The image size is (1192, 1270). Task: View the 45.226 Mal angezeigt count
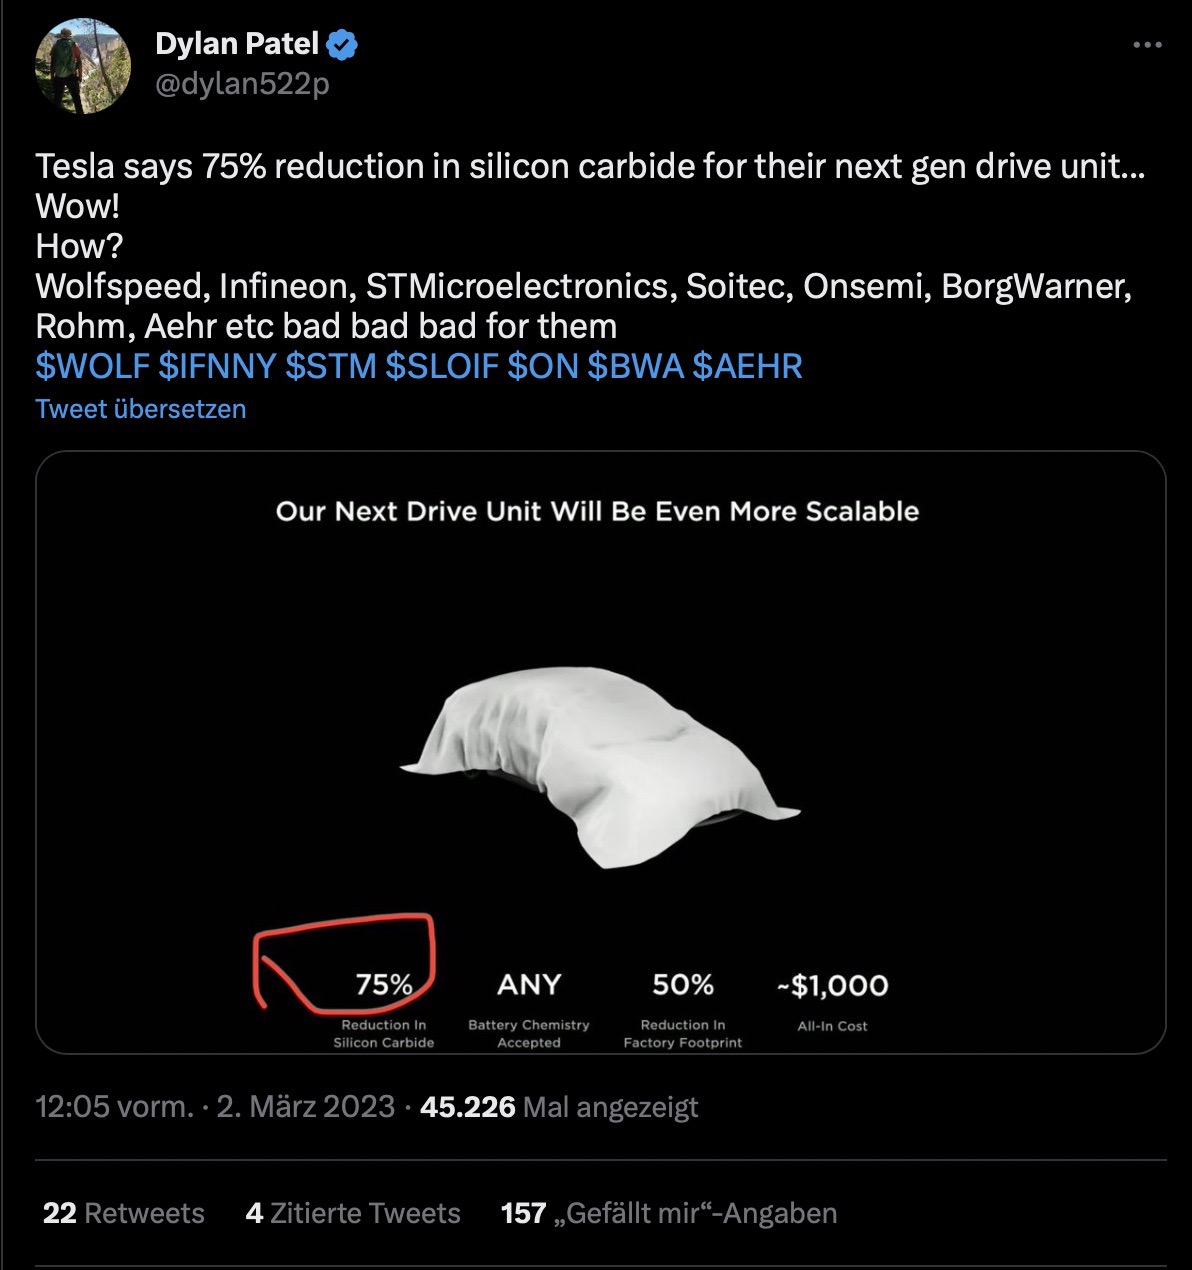[x=559, y=1107]
